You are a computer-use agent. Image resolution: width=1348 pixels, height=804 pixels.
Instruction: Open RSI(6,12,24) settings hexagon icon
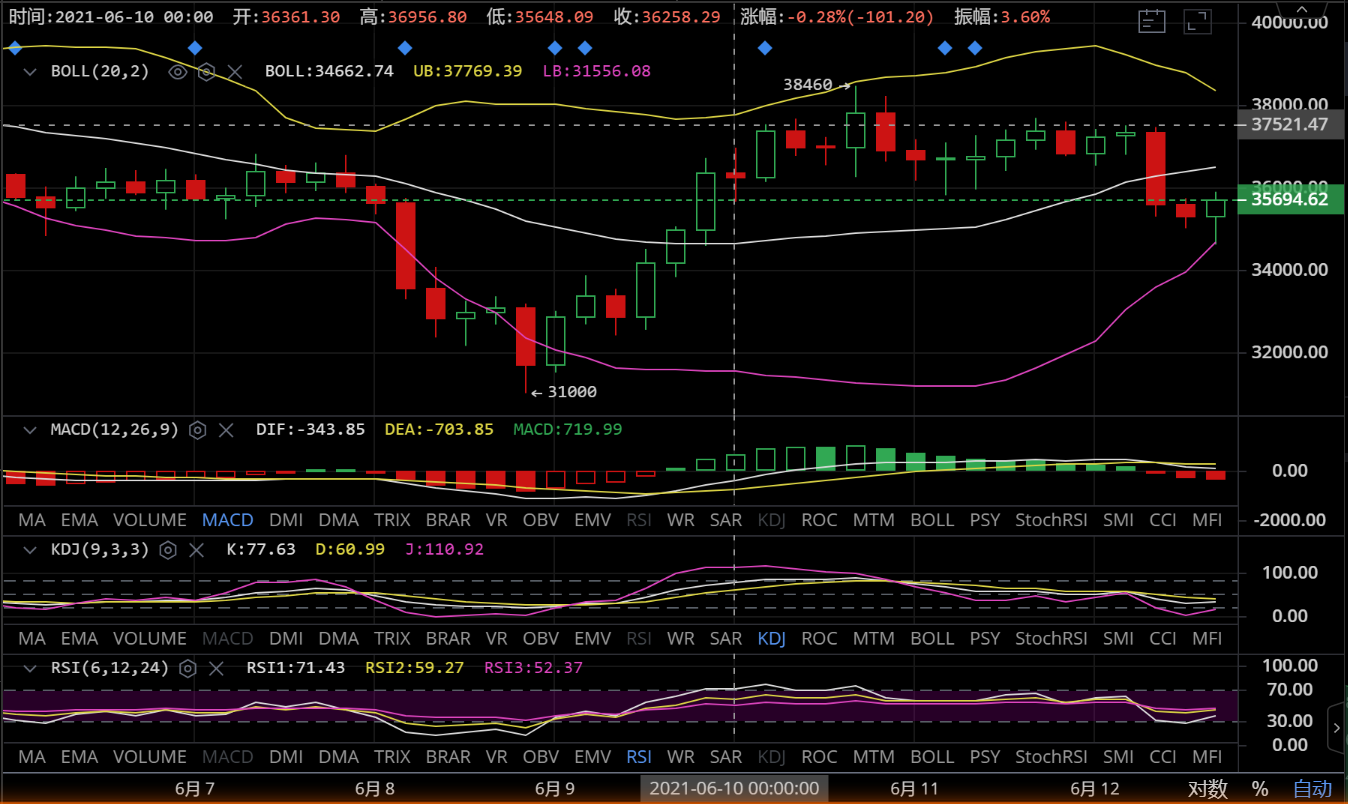(x=188, y=668)
